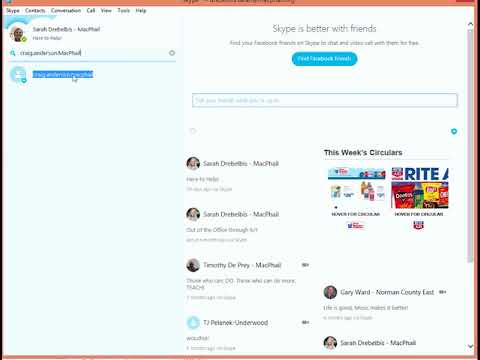Click Timothy De Prey avatar

[193, 265]
